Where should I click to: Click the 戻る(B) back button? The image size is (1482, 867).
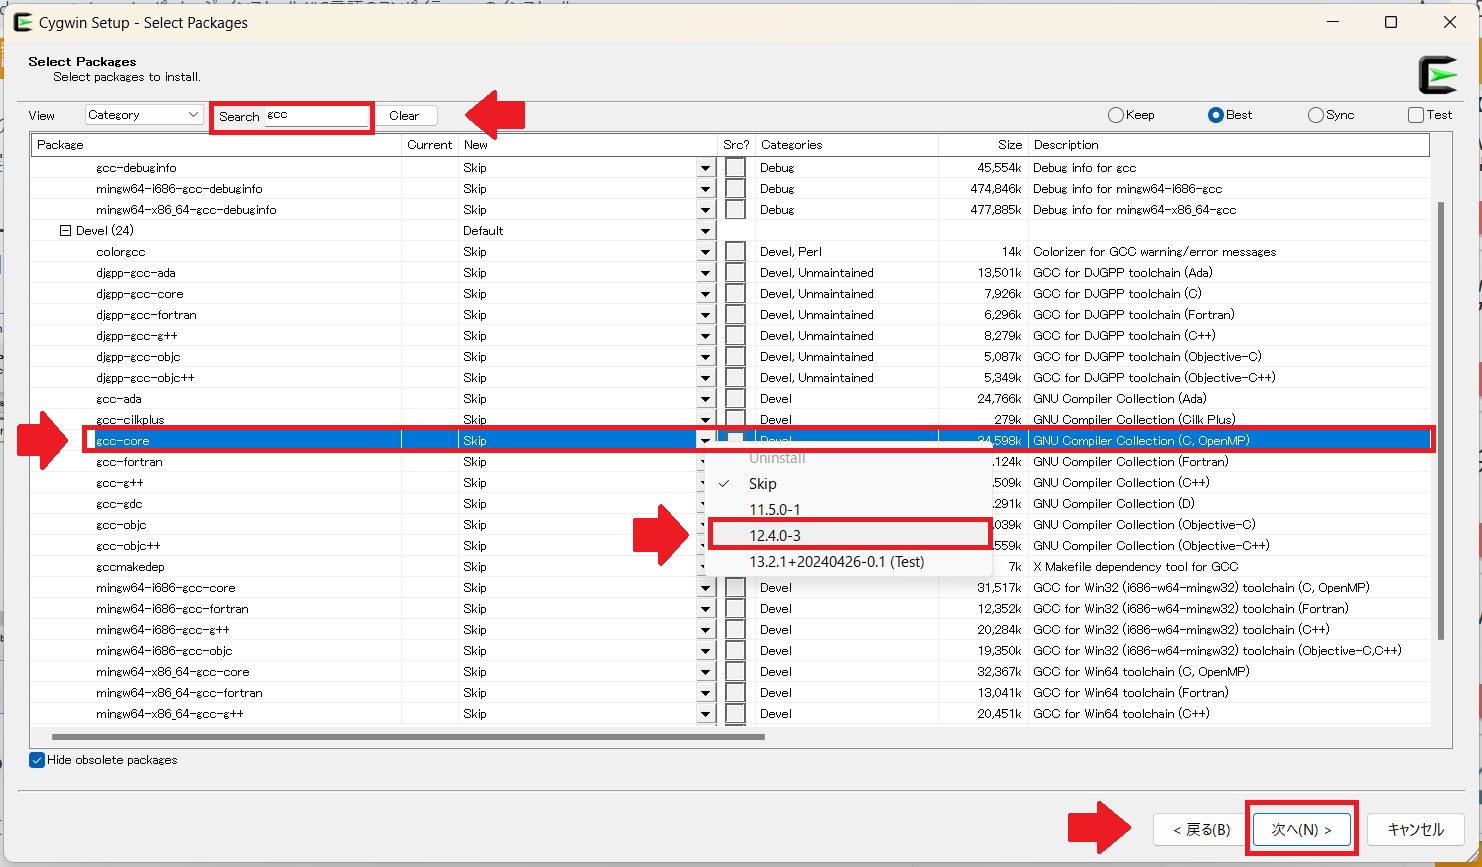tap(1198, 830)
